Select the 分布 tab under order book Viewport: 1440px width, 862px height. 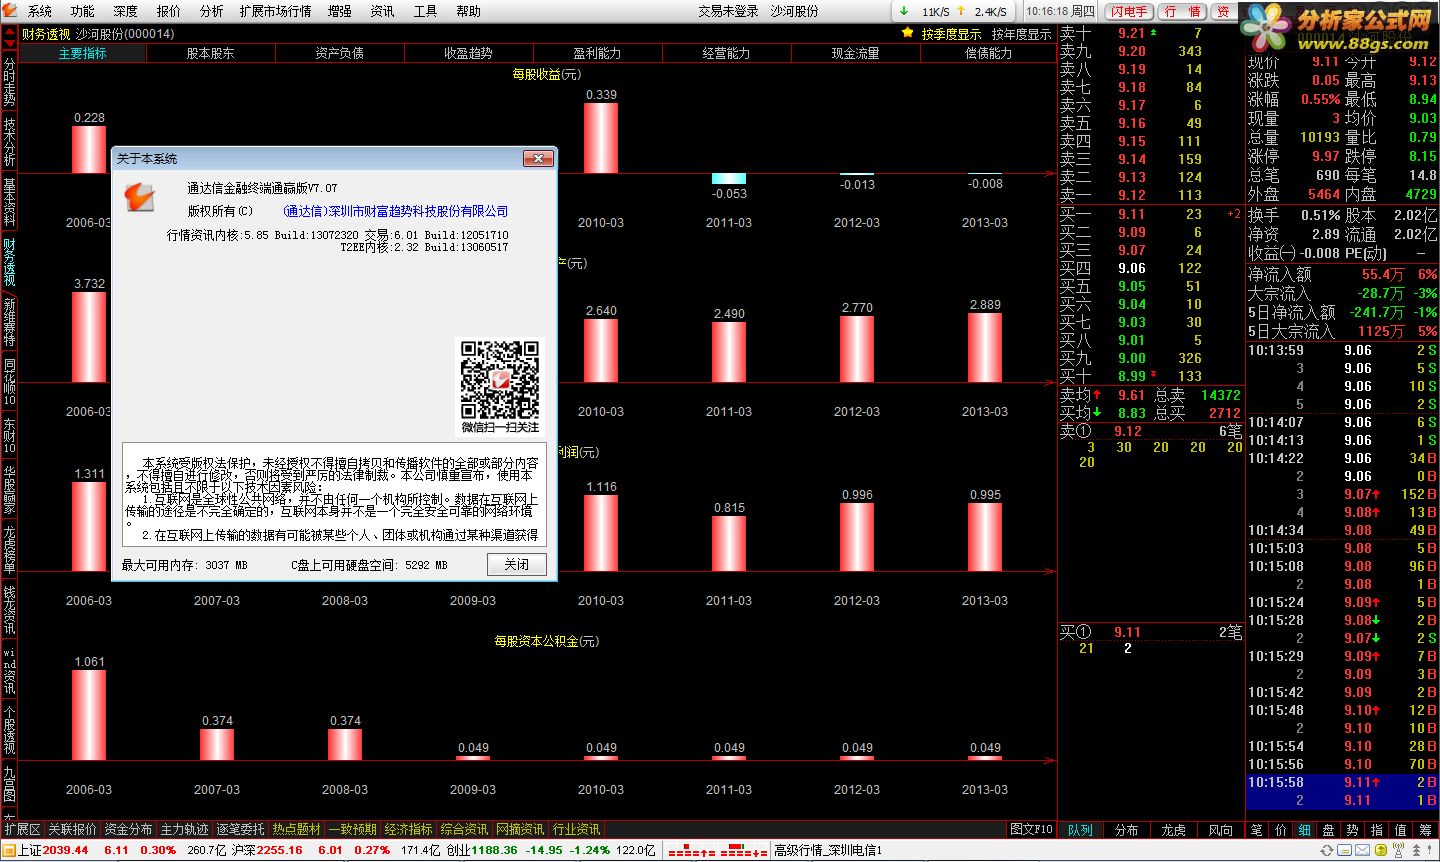tap(1127, 830)
